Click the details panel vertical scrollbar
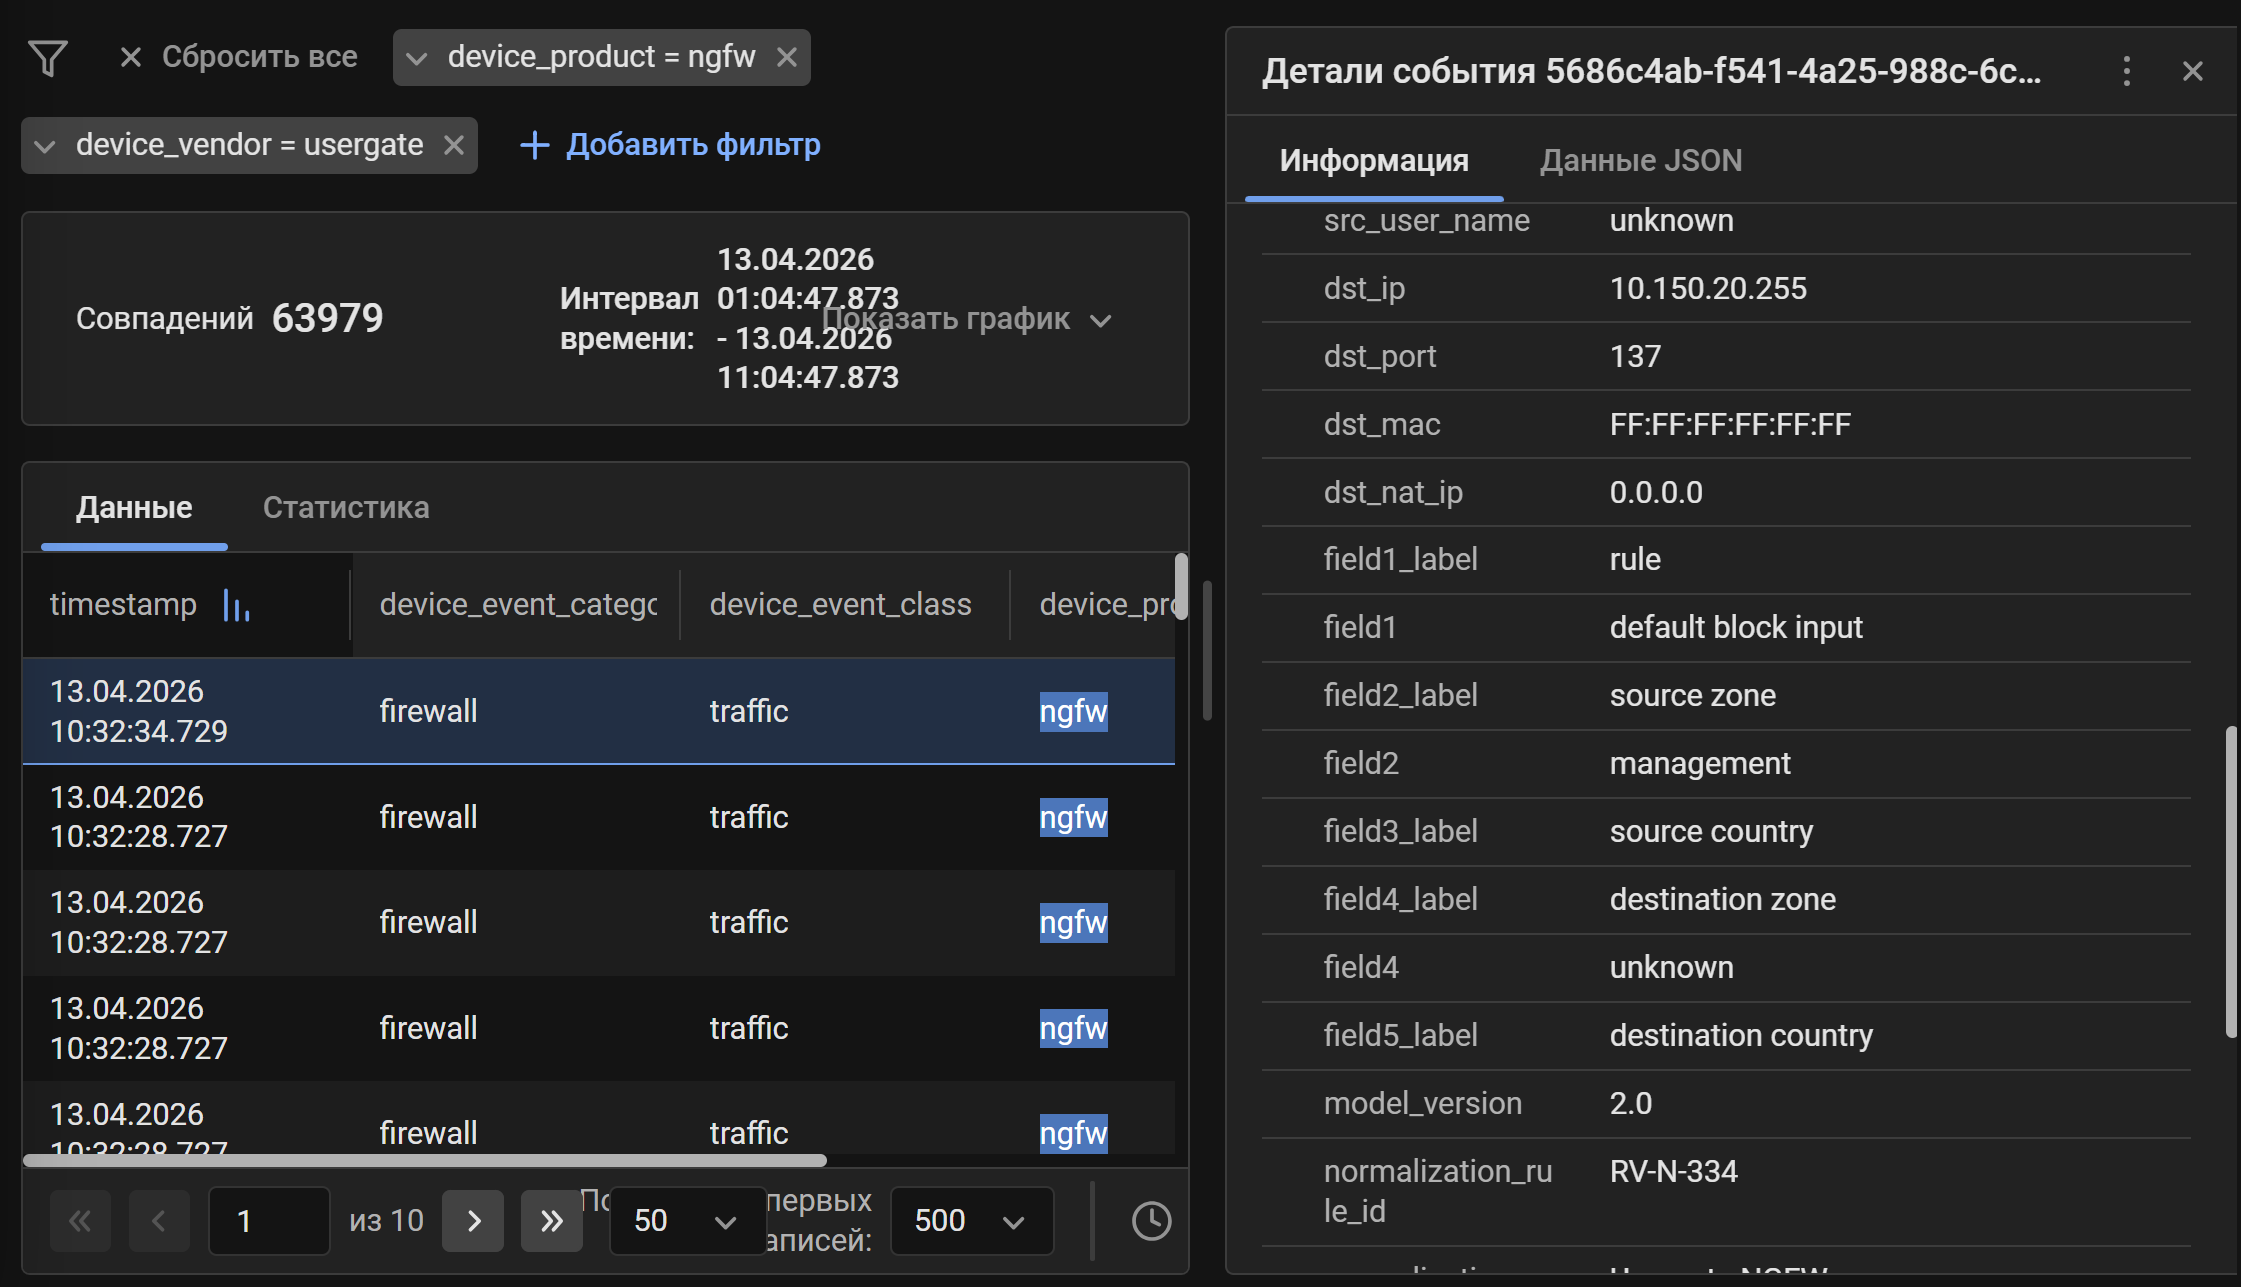2241x1287 pixels. coord(2231,882)
